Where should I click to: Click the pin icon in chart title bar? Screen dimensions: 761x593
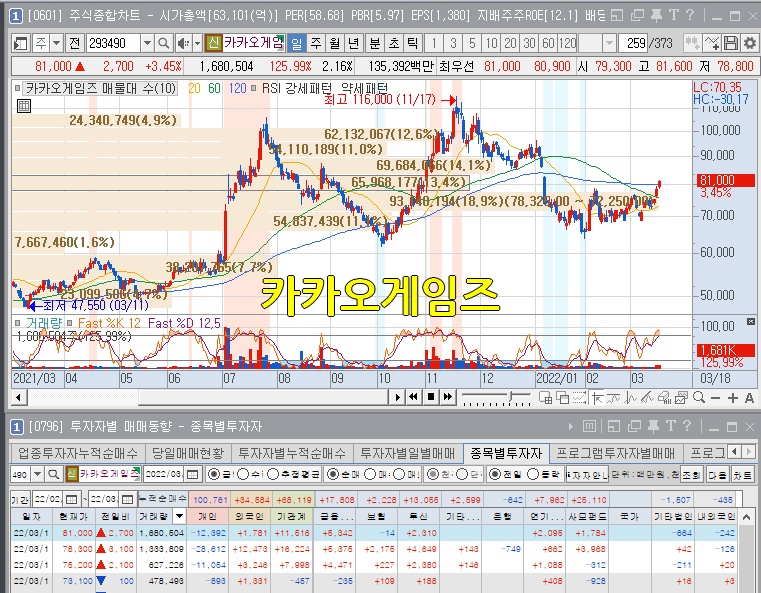(x=656, y=16)
